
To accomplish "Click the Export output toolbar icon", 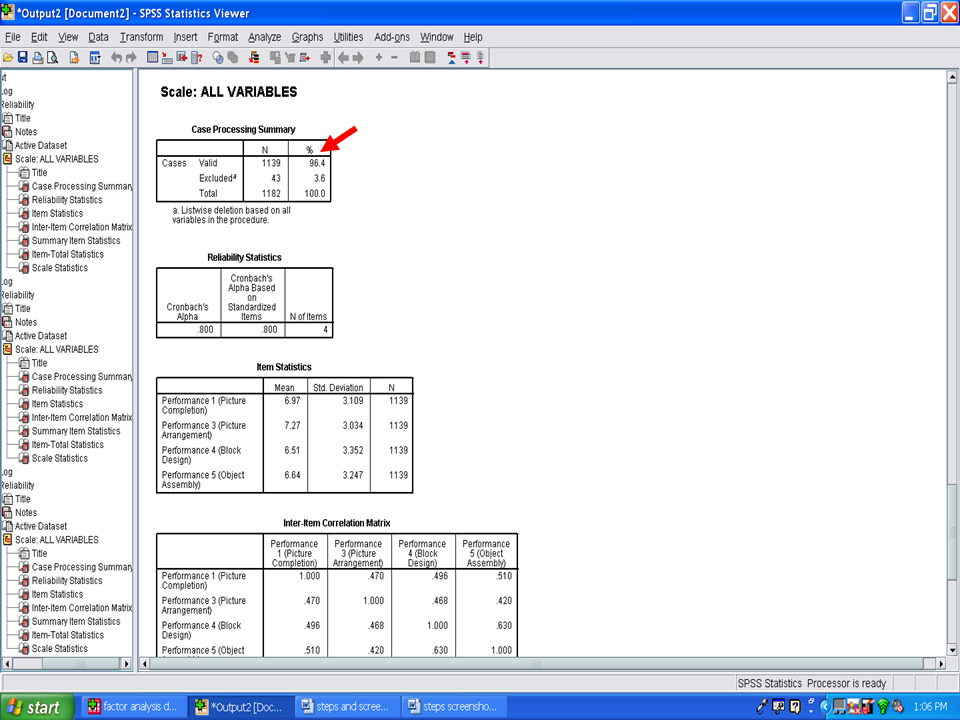I will 74,58.
